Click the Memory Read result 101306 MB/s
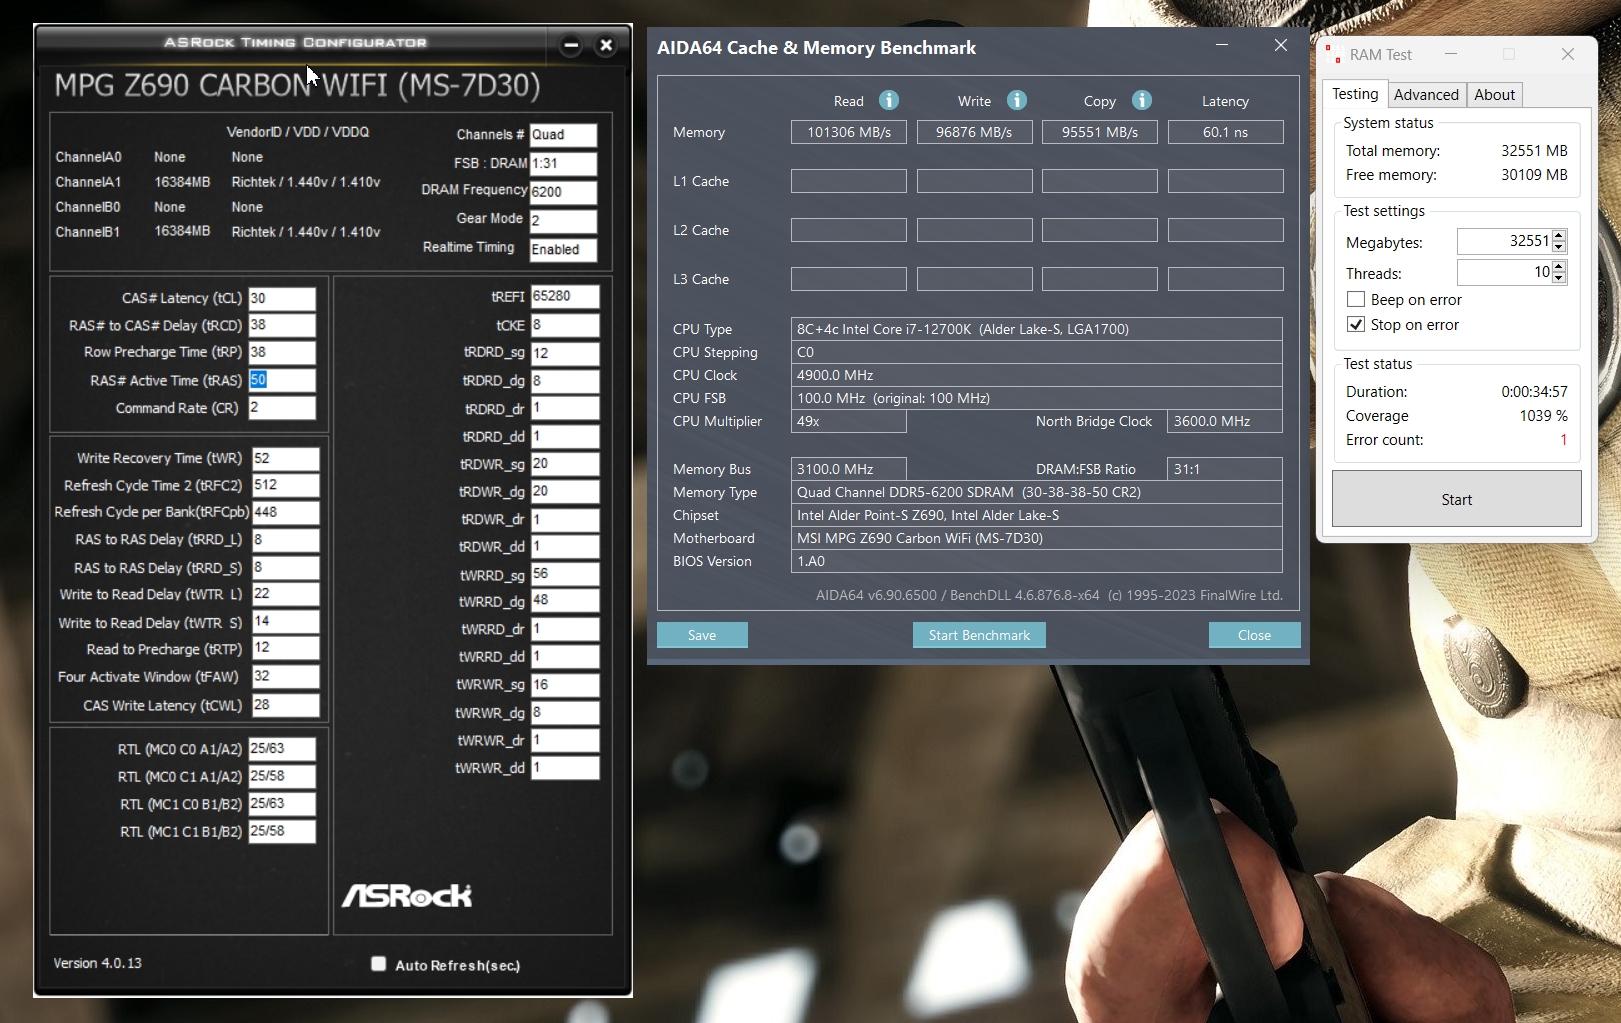The width and height of the screenshot is (1621, 1023). 849,132
